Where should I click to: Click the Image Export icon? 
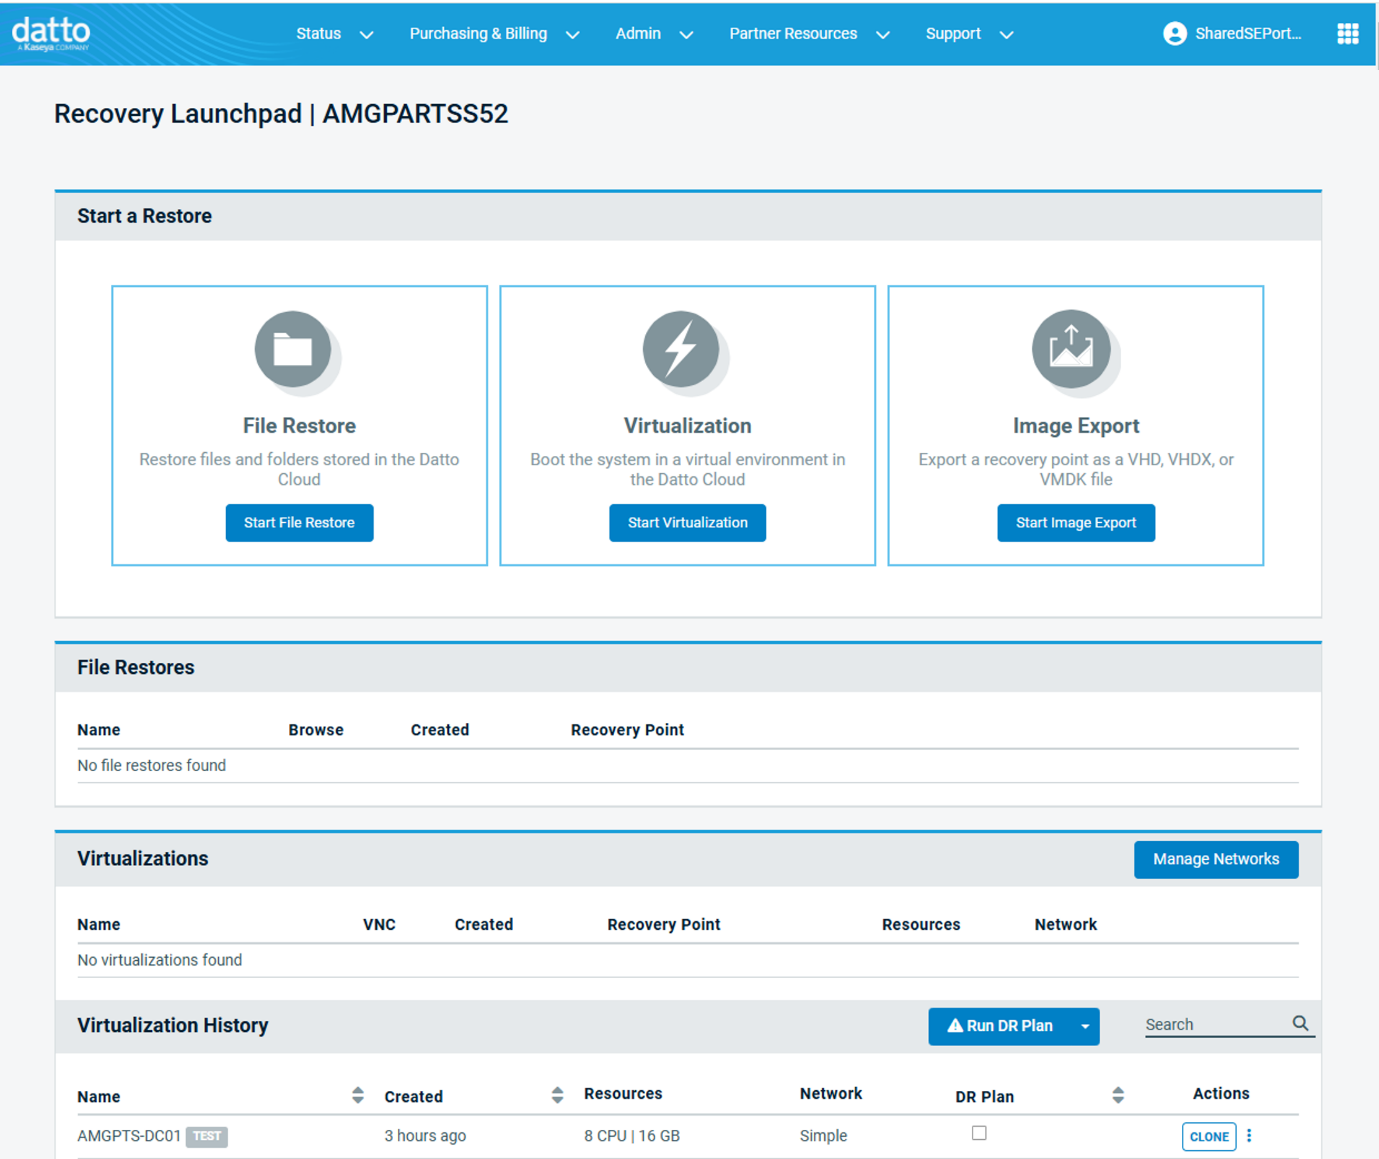(1071, 349)
